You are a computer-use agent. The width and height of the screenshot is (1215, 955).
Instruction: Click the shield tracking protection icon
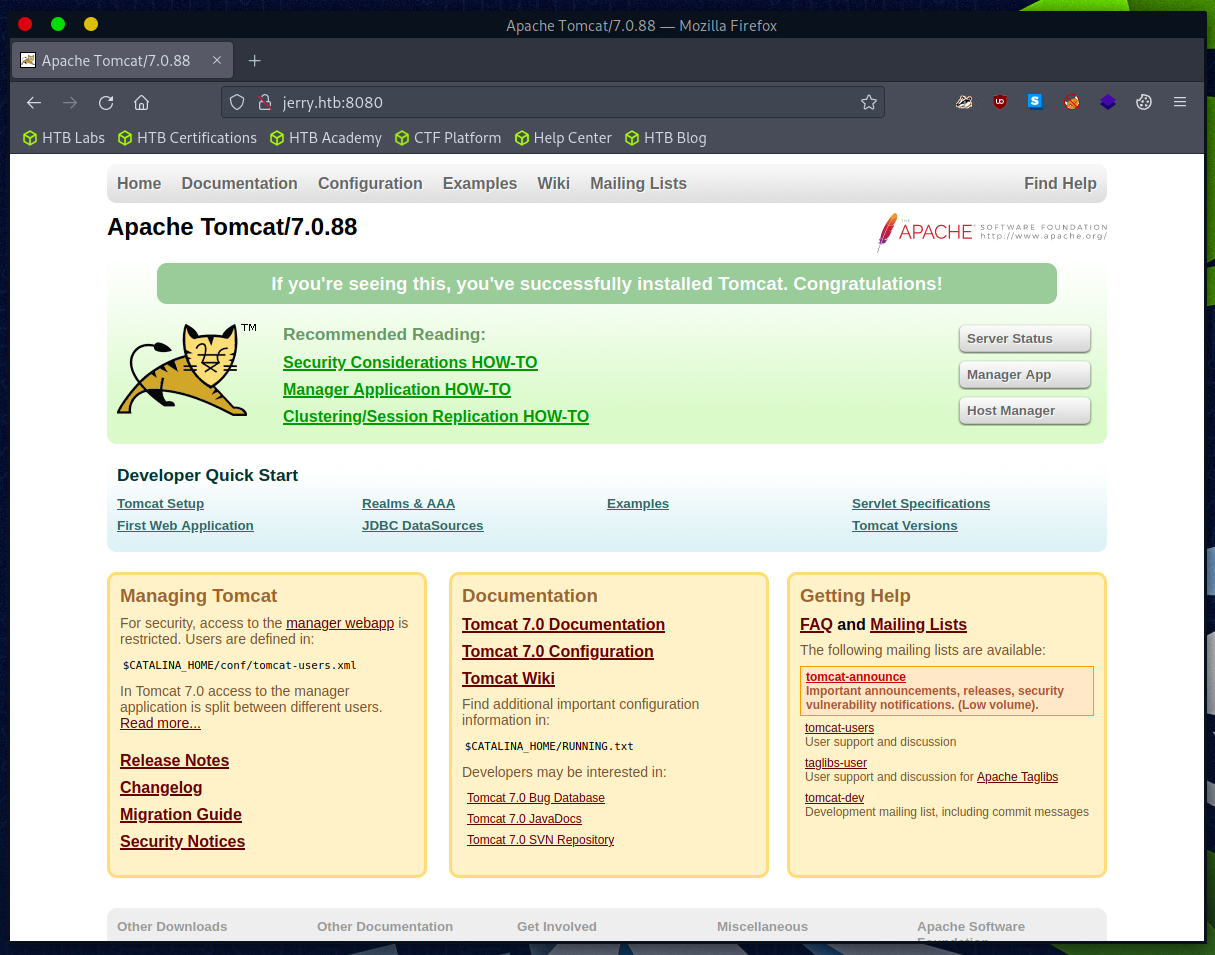(x=237, y=102)
